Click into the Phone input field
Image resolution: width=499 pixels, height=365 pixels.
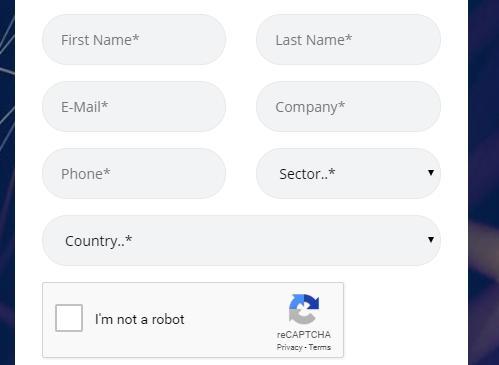pyautogui.click(x=134, y=173)
